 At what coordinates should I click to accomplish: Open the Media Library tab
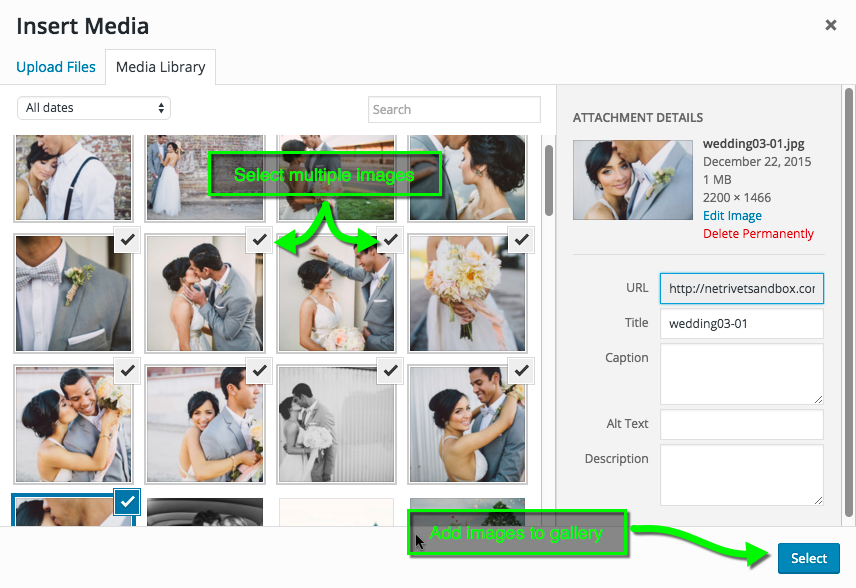[x=160, y=67]
